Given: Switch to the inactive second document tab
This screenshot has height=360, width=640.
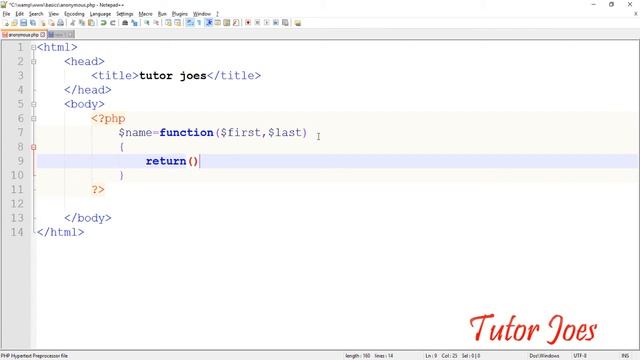Looking at the screenshot, I should (60, 35).
